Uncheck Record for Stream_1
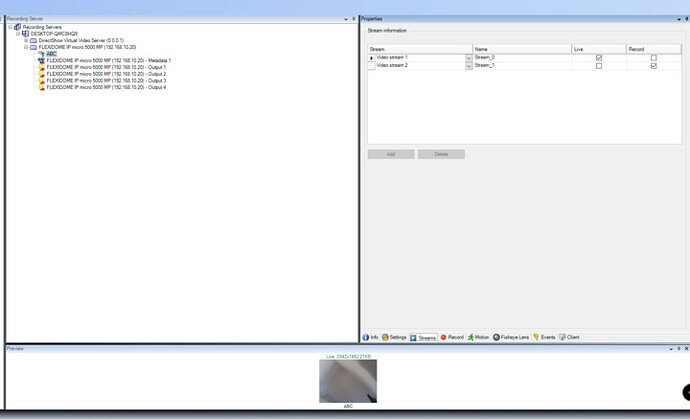690x419 pixels. click(x=654, y=66)
